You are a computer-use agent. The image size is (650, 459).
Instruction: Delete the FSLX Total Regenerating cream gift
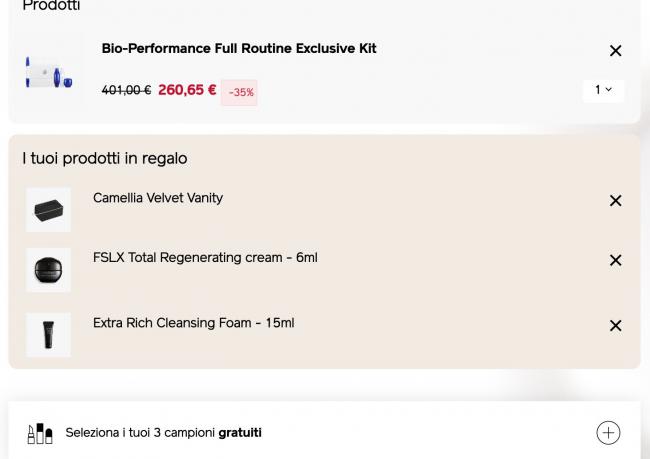point(615,260)
